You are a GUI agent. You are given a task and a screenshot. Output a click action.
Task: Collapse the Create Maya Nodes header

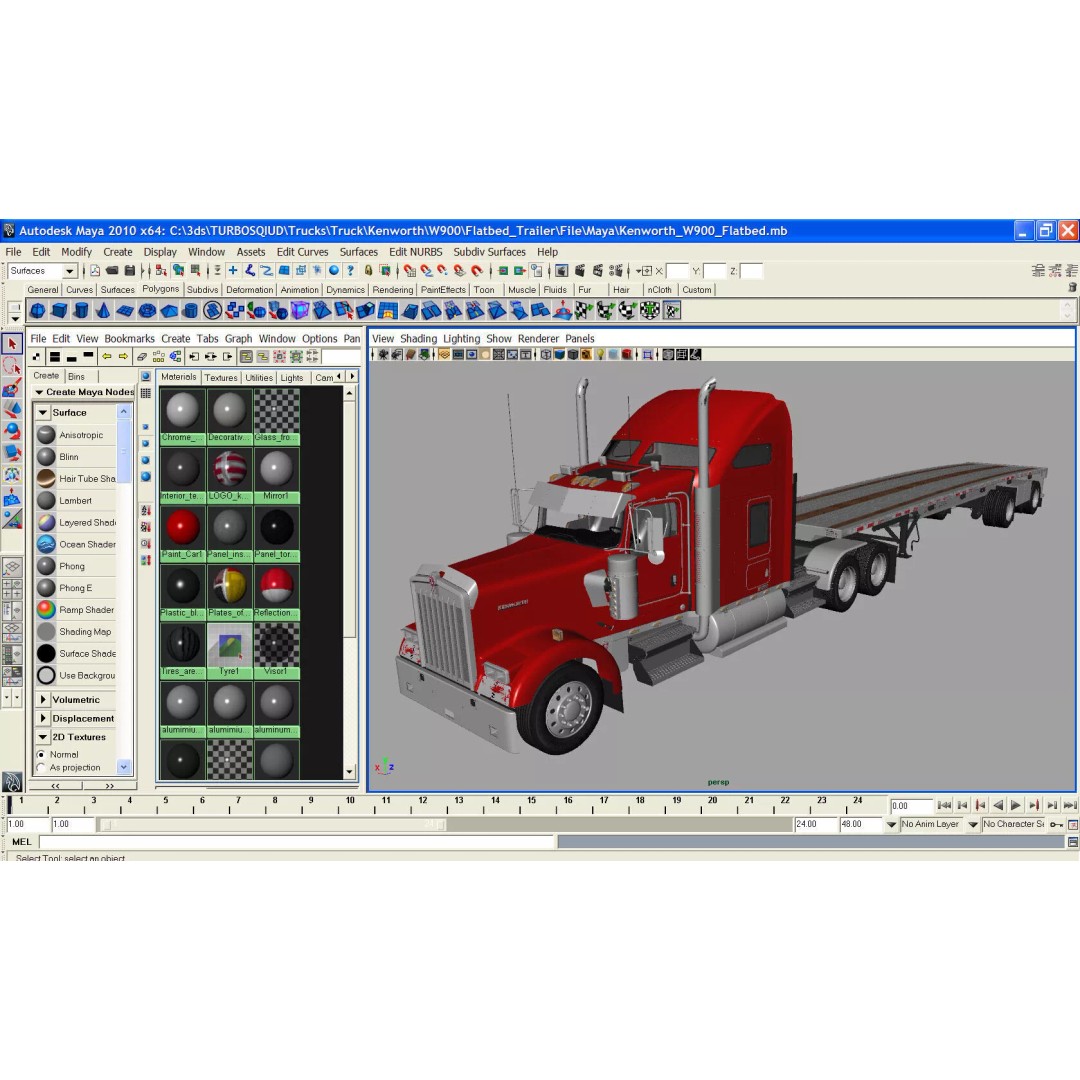click(x=39, y=392)
